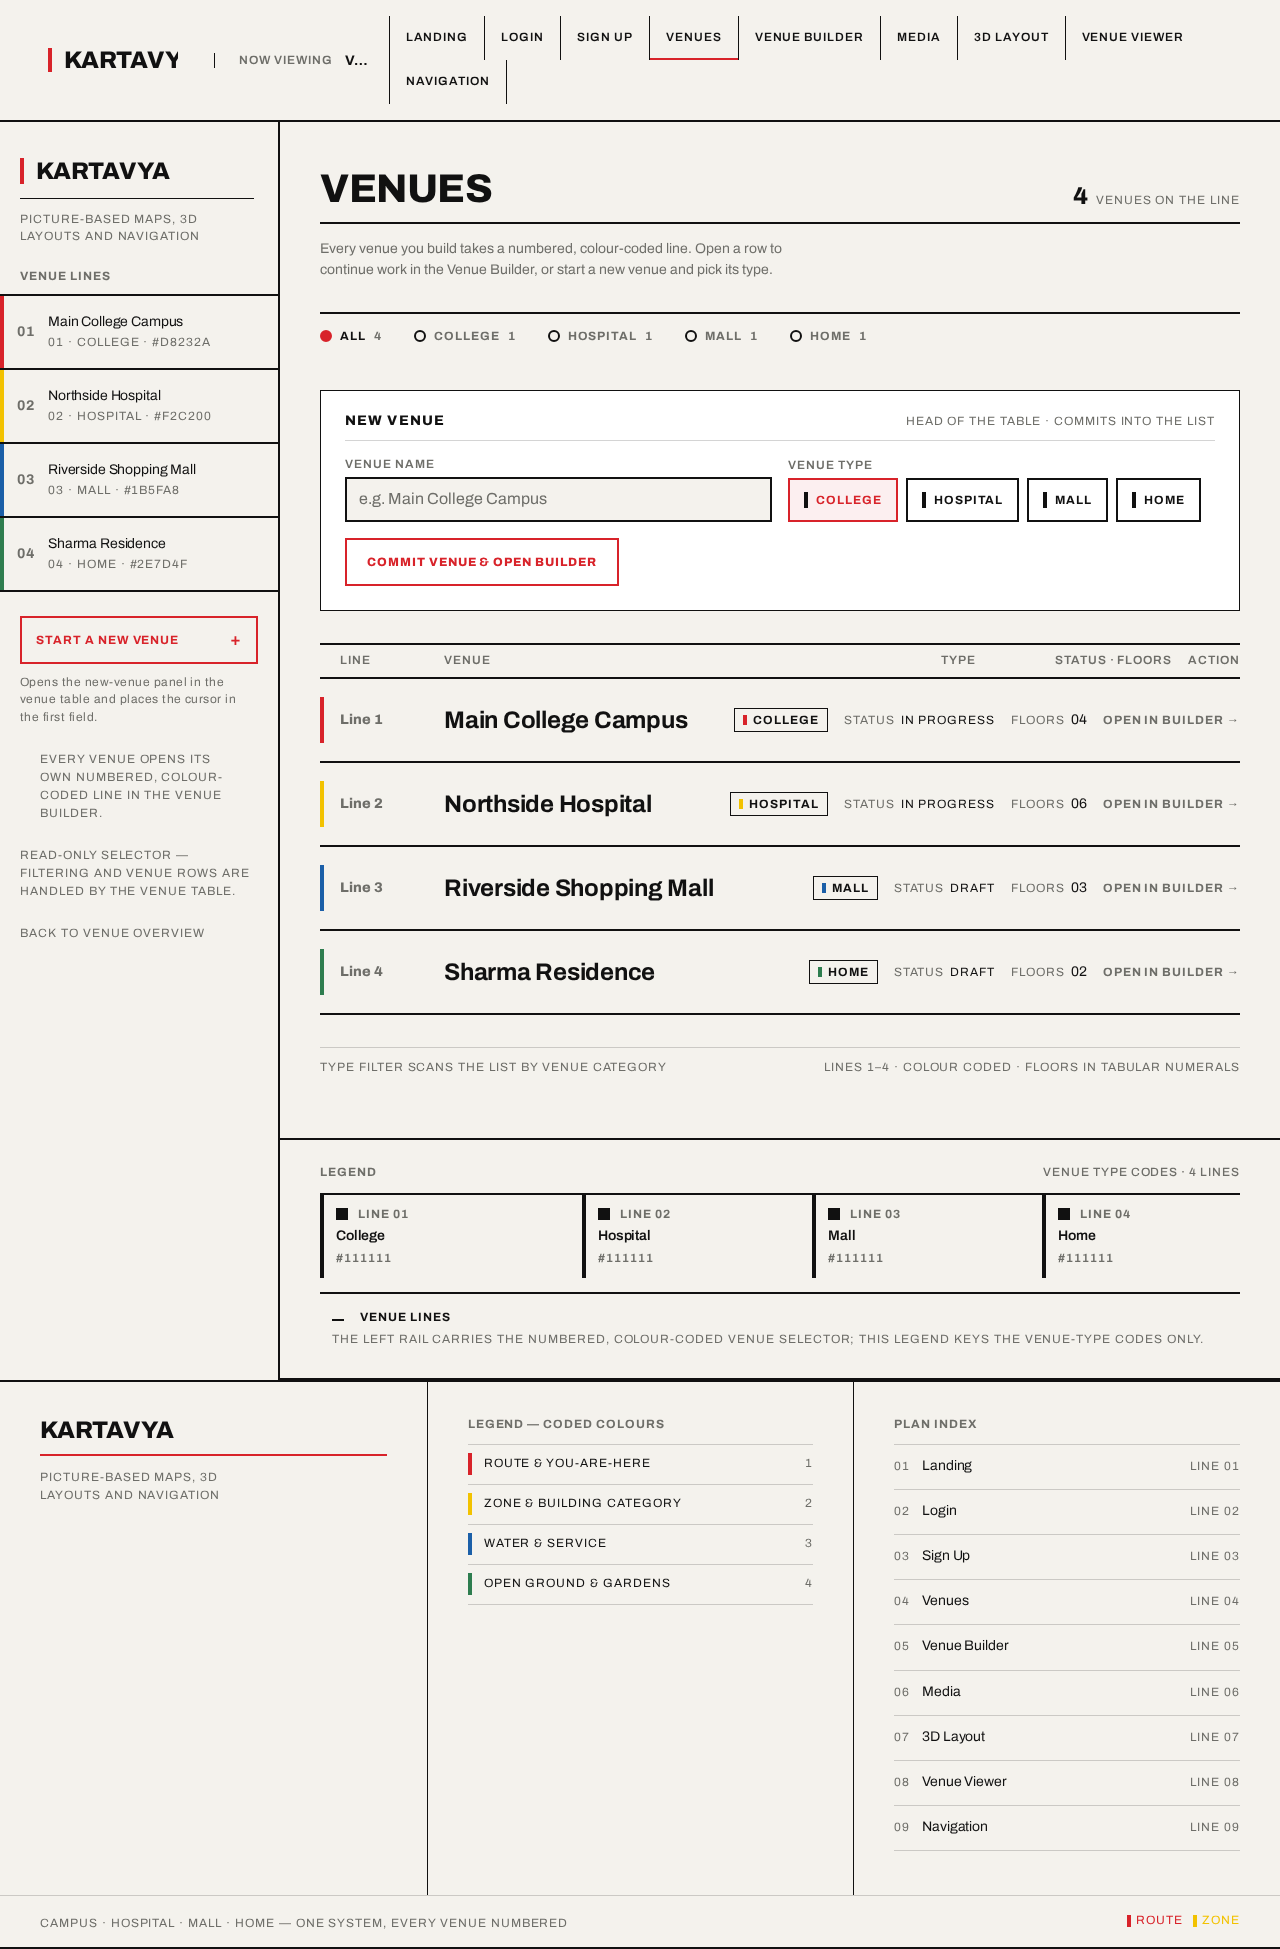Select venue line 02 Northside Hospital in the left rail

pos(140,406)
